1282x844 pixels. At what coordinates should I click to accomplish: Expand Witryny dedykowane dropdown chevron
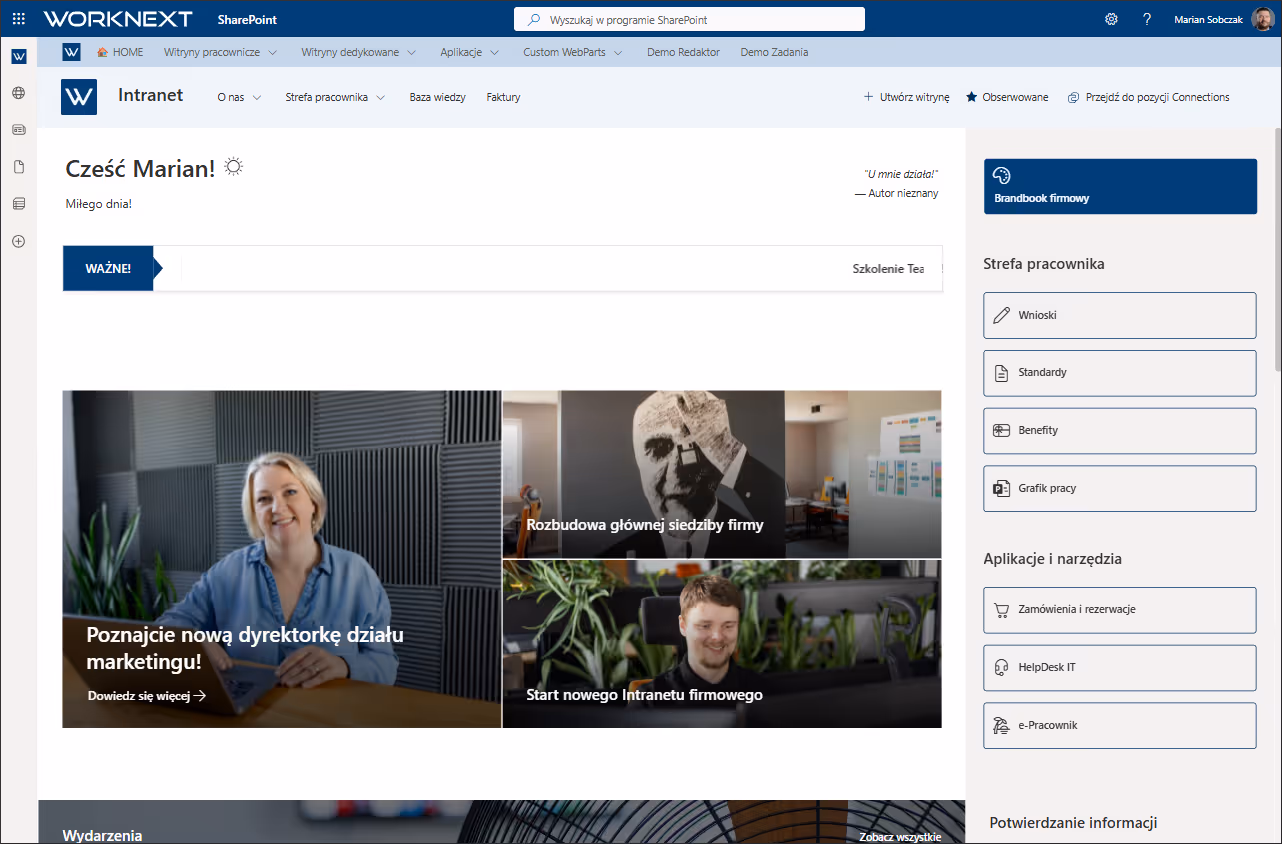[412, 53]
